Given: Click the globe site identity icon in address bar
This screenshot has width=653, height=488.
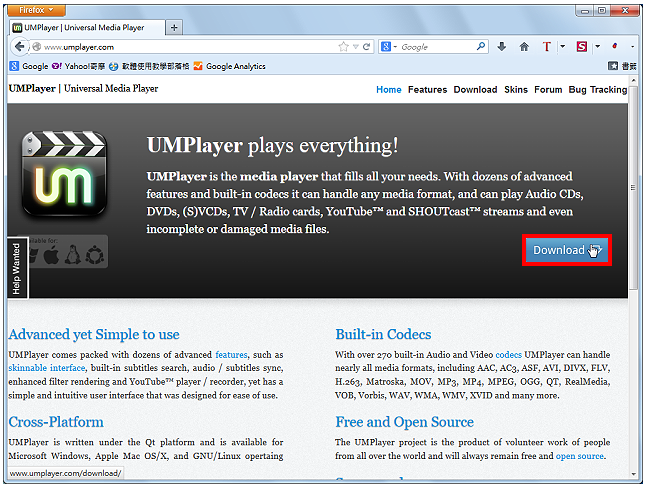Looking at the screenshot, I should [x=37, y=47].
